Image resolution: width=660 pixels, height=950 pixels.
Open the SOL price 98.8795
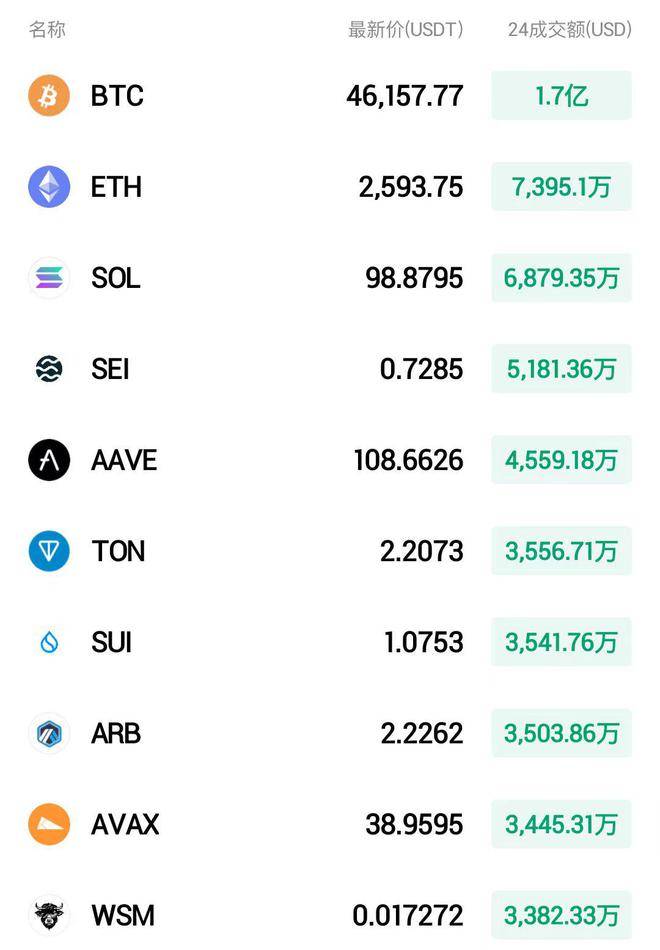coord(414,278)
